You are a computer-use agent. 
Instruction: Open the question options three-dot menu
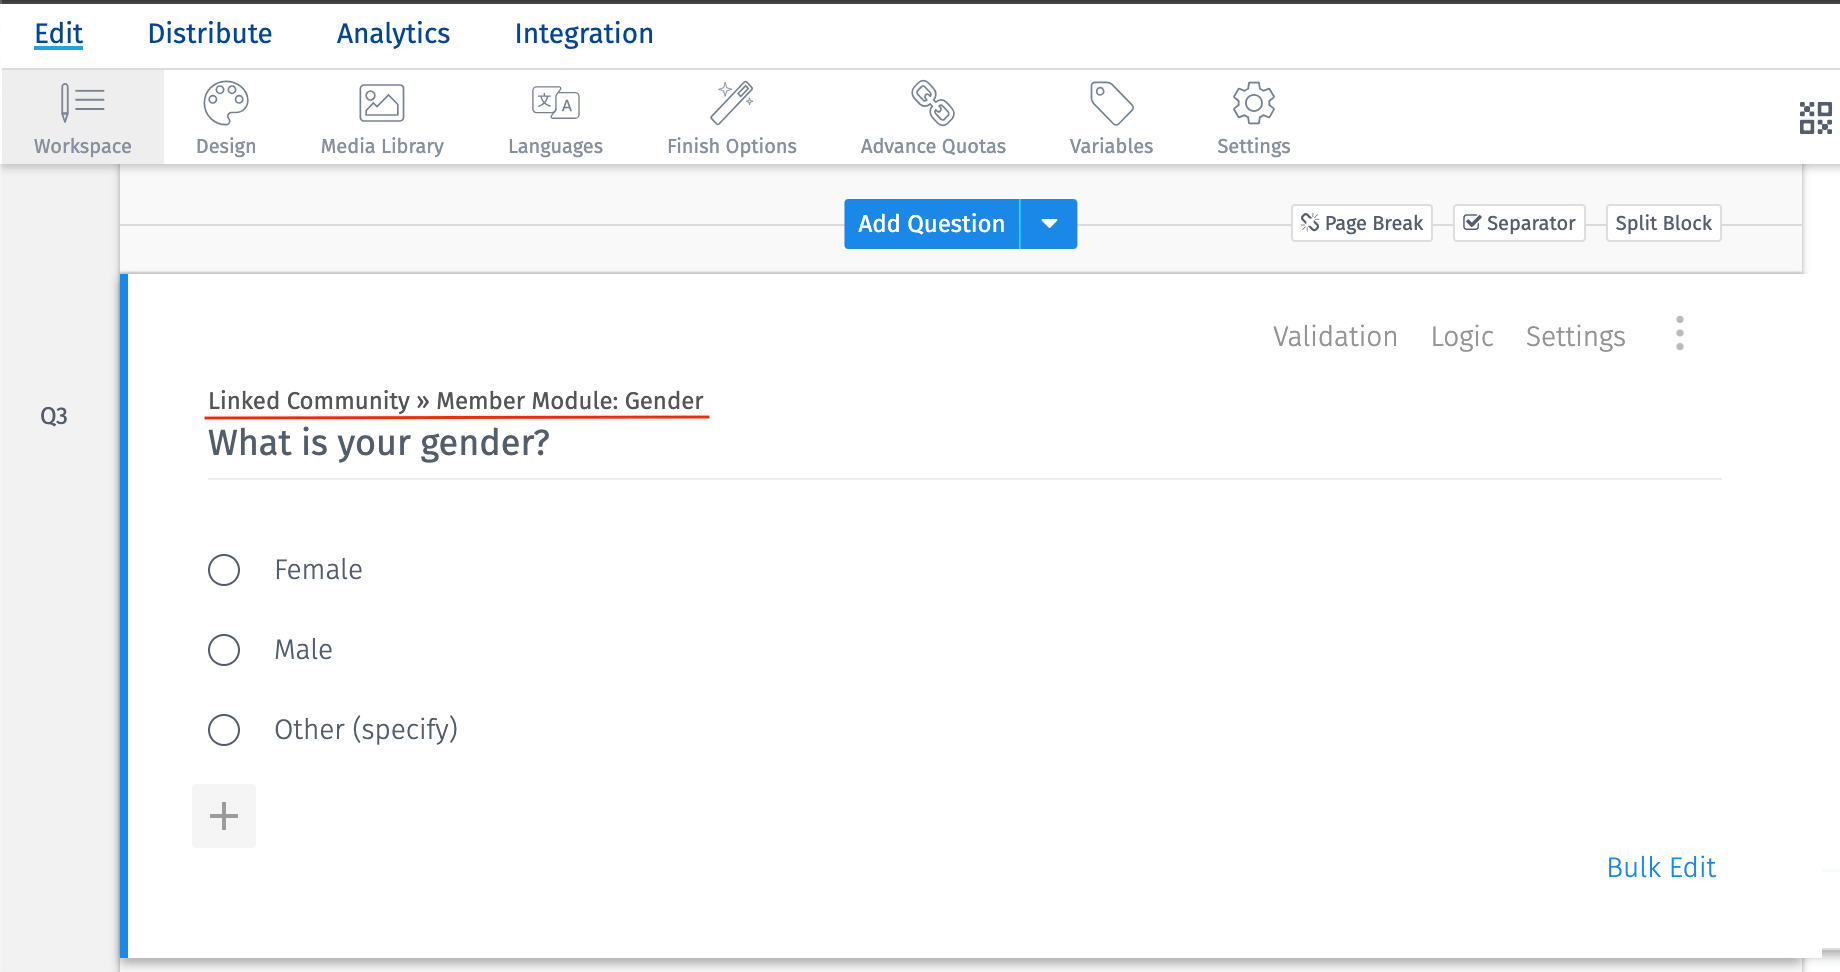click(1680, 333)
